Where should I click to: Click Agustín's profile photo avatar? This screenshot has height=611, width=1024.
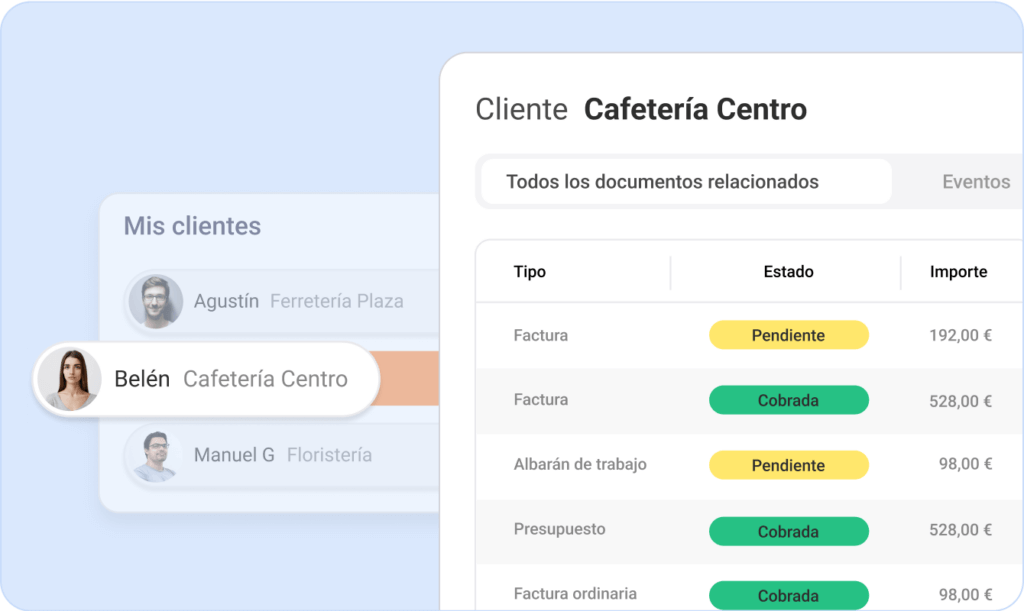(156, 301)
